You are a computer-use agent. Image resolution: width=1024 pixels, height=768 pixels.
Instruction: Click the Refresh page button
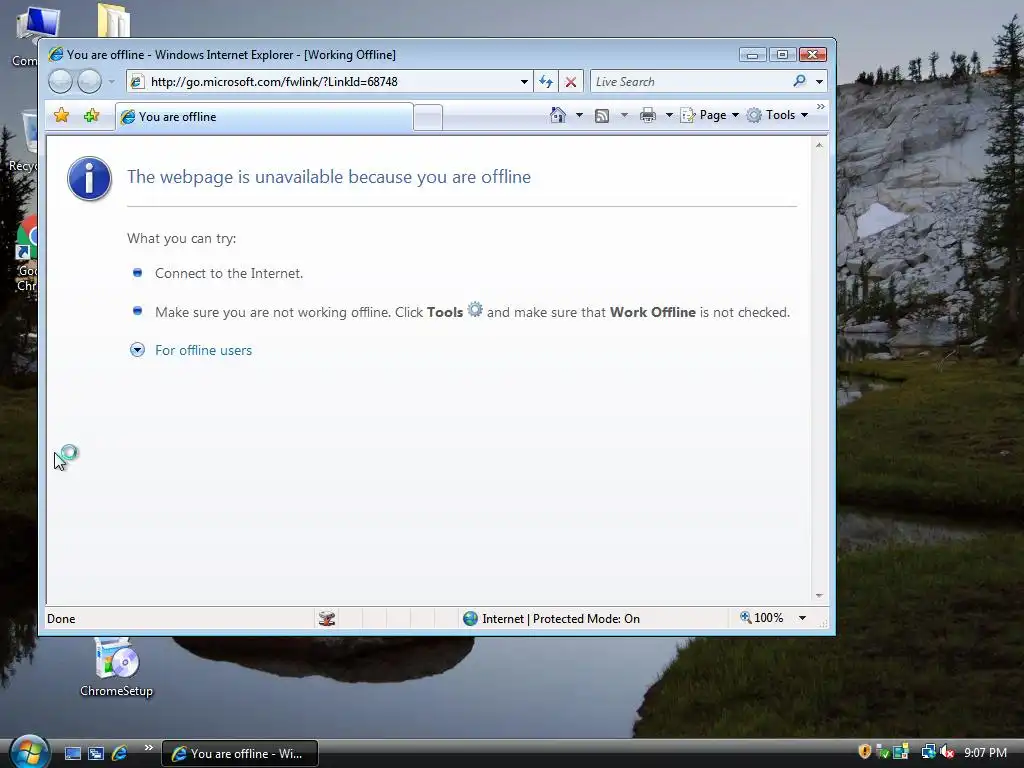pos(546,82)
